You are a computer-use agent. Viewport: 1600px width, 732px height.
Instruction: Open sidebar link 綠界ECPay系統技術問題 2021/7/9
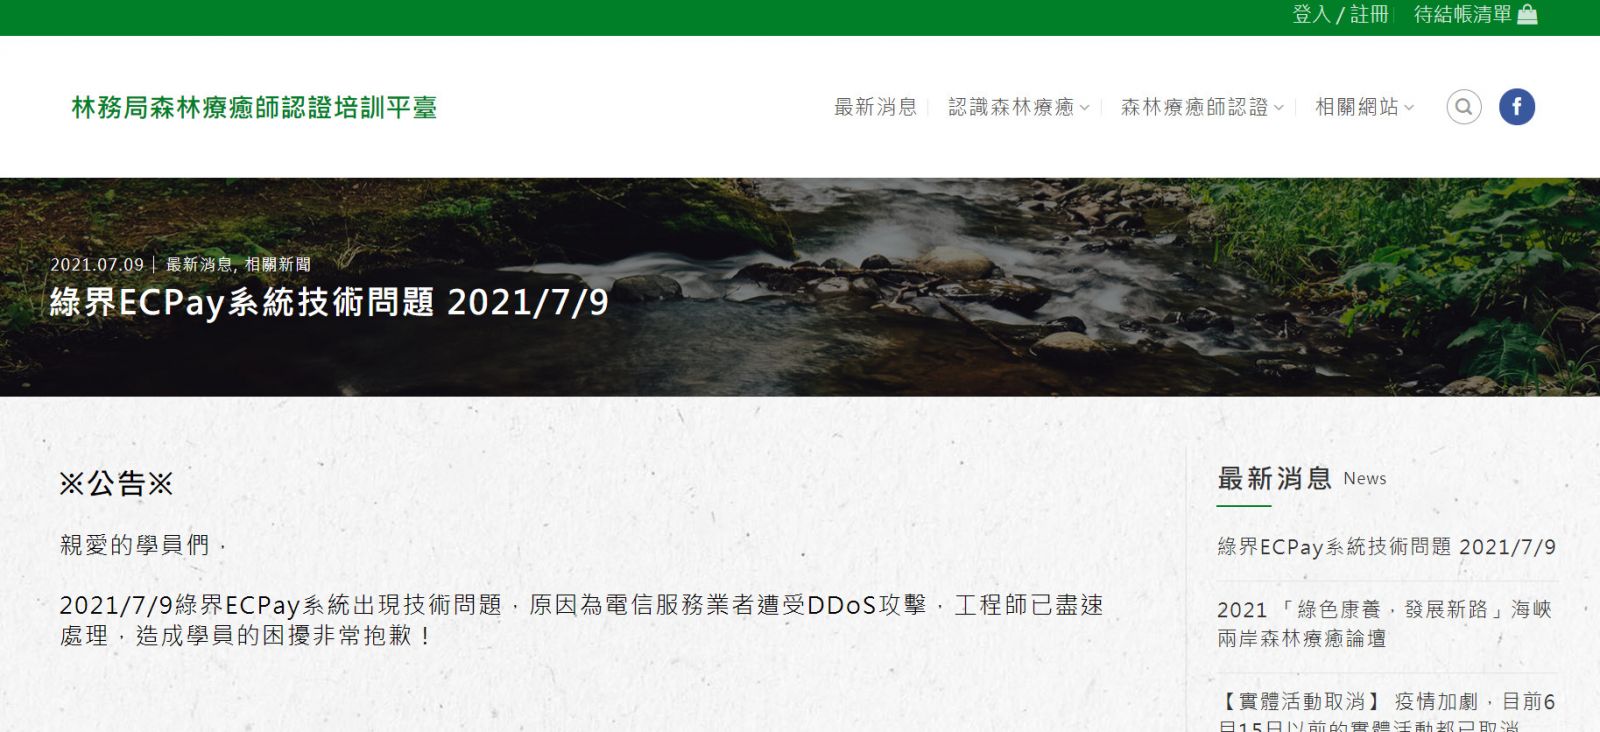click(1386, 547)
